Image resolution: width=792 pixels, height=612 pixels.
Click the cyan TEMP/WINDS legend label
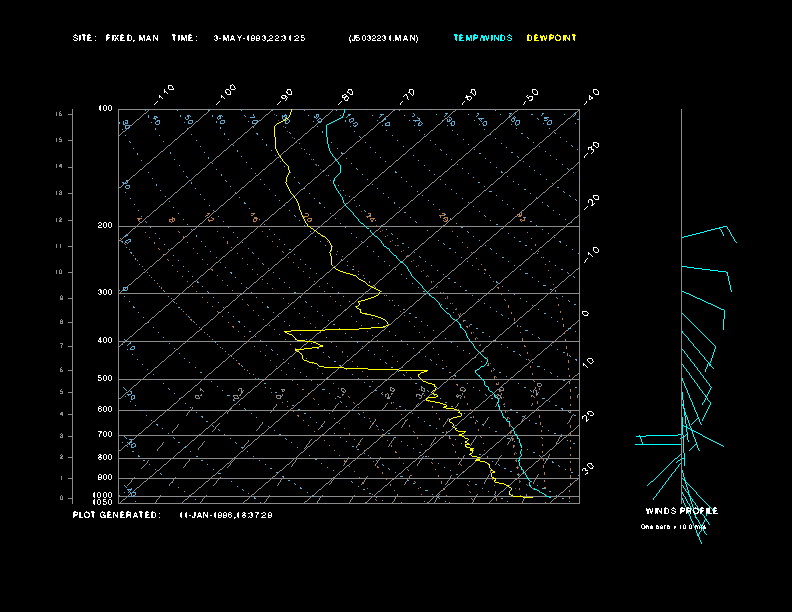coord(482,38)
